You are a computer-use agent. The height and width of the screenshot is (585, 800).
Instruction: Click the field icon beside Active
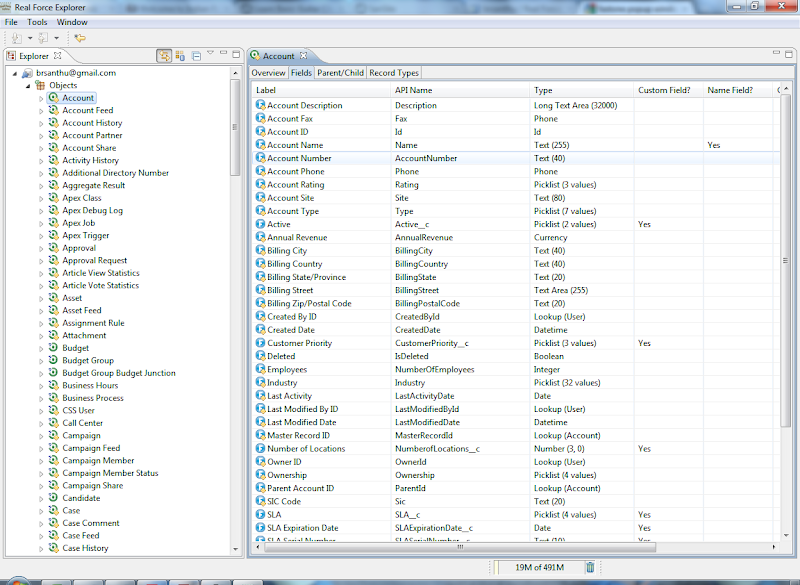point(260,224)
